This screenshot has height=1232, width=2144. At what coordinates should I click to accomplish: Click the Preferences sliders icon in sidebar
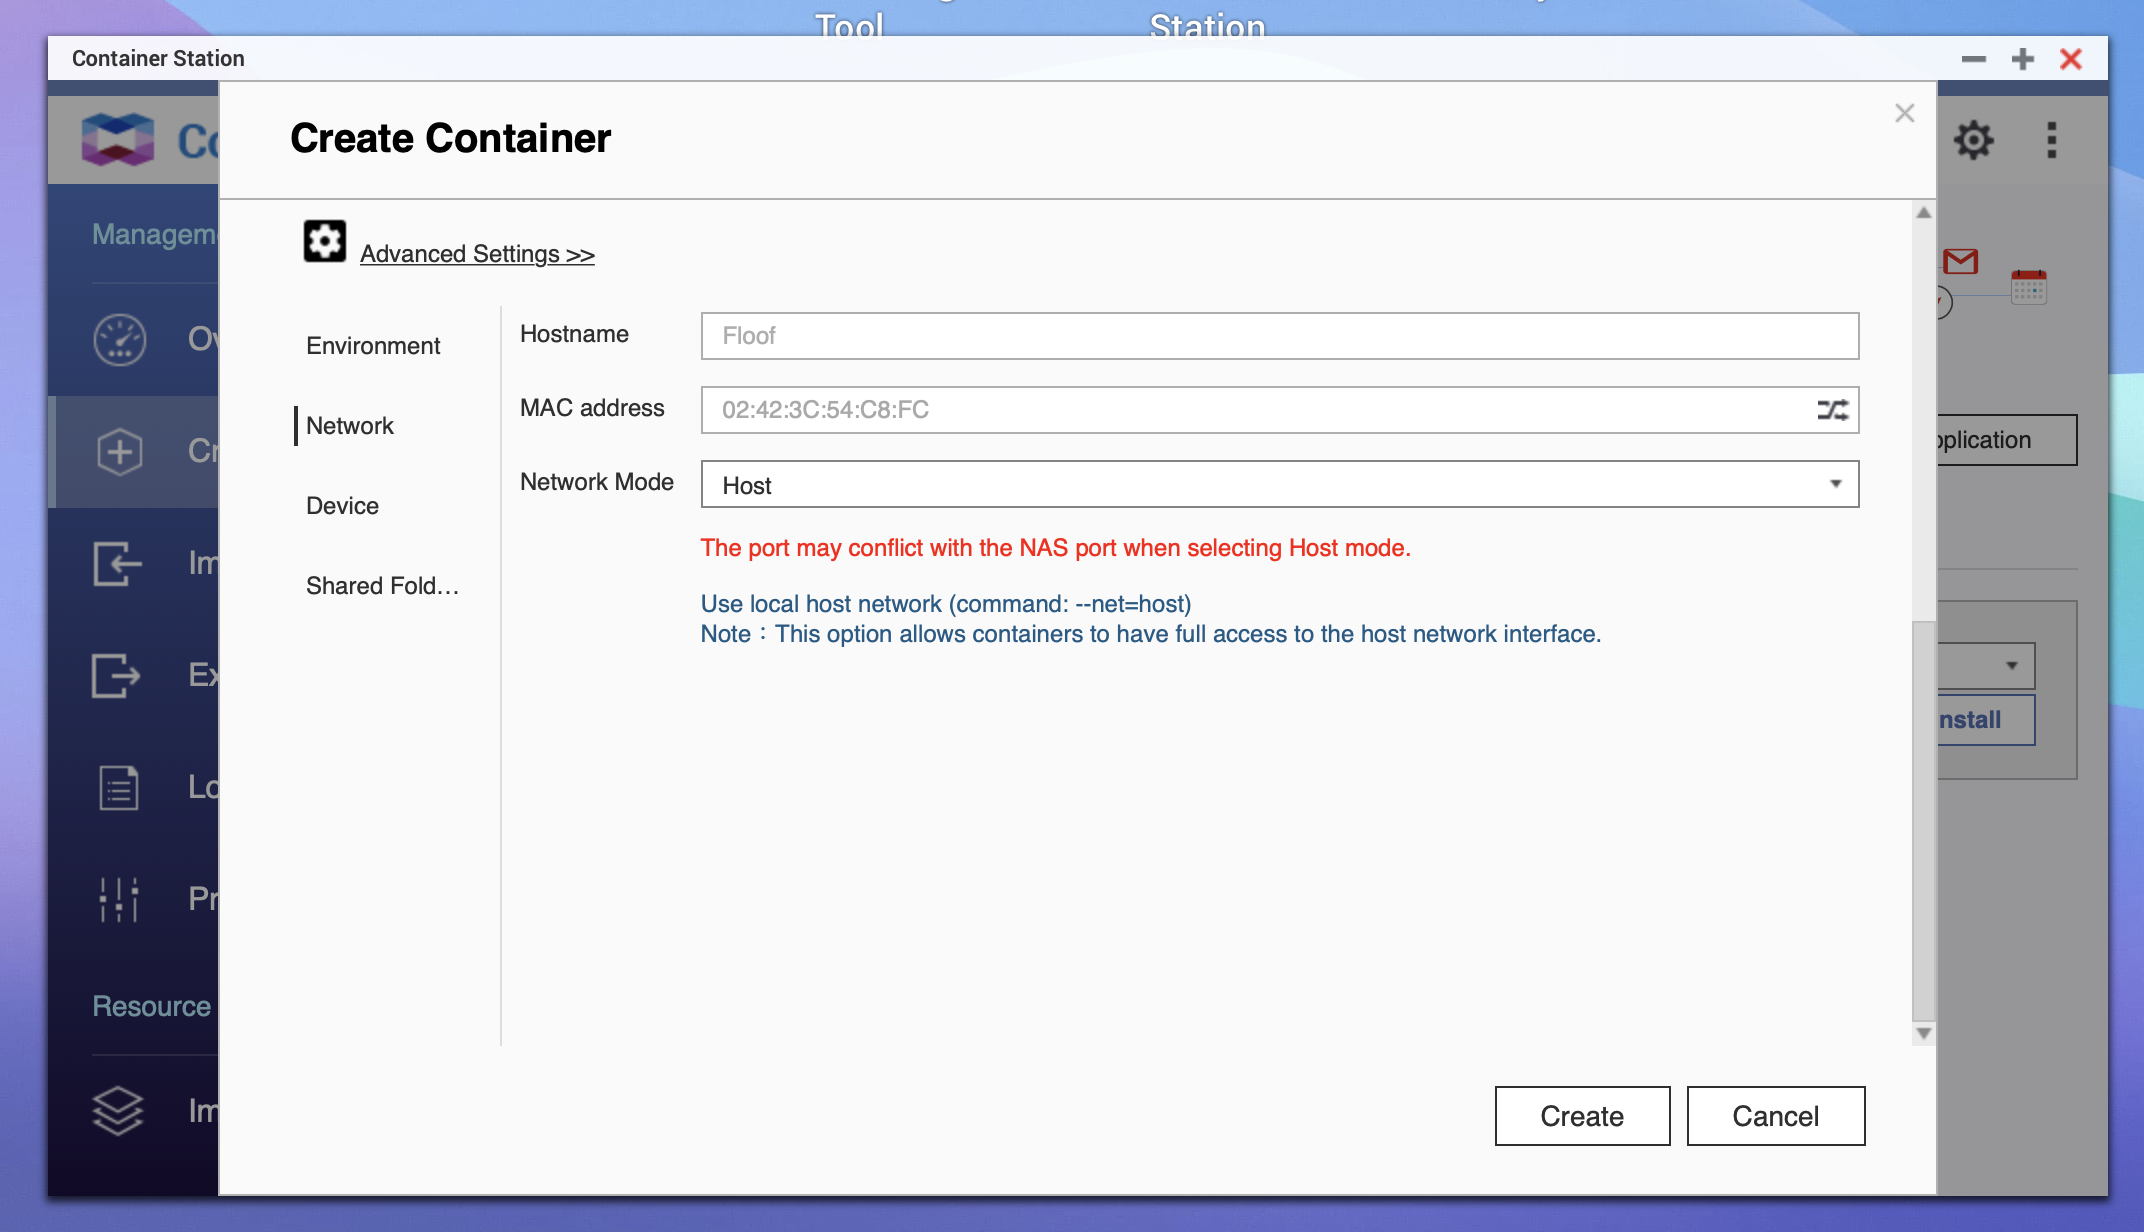[x=119, y=899]
